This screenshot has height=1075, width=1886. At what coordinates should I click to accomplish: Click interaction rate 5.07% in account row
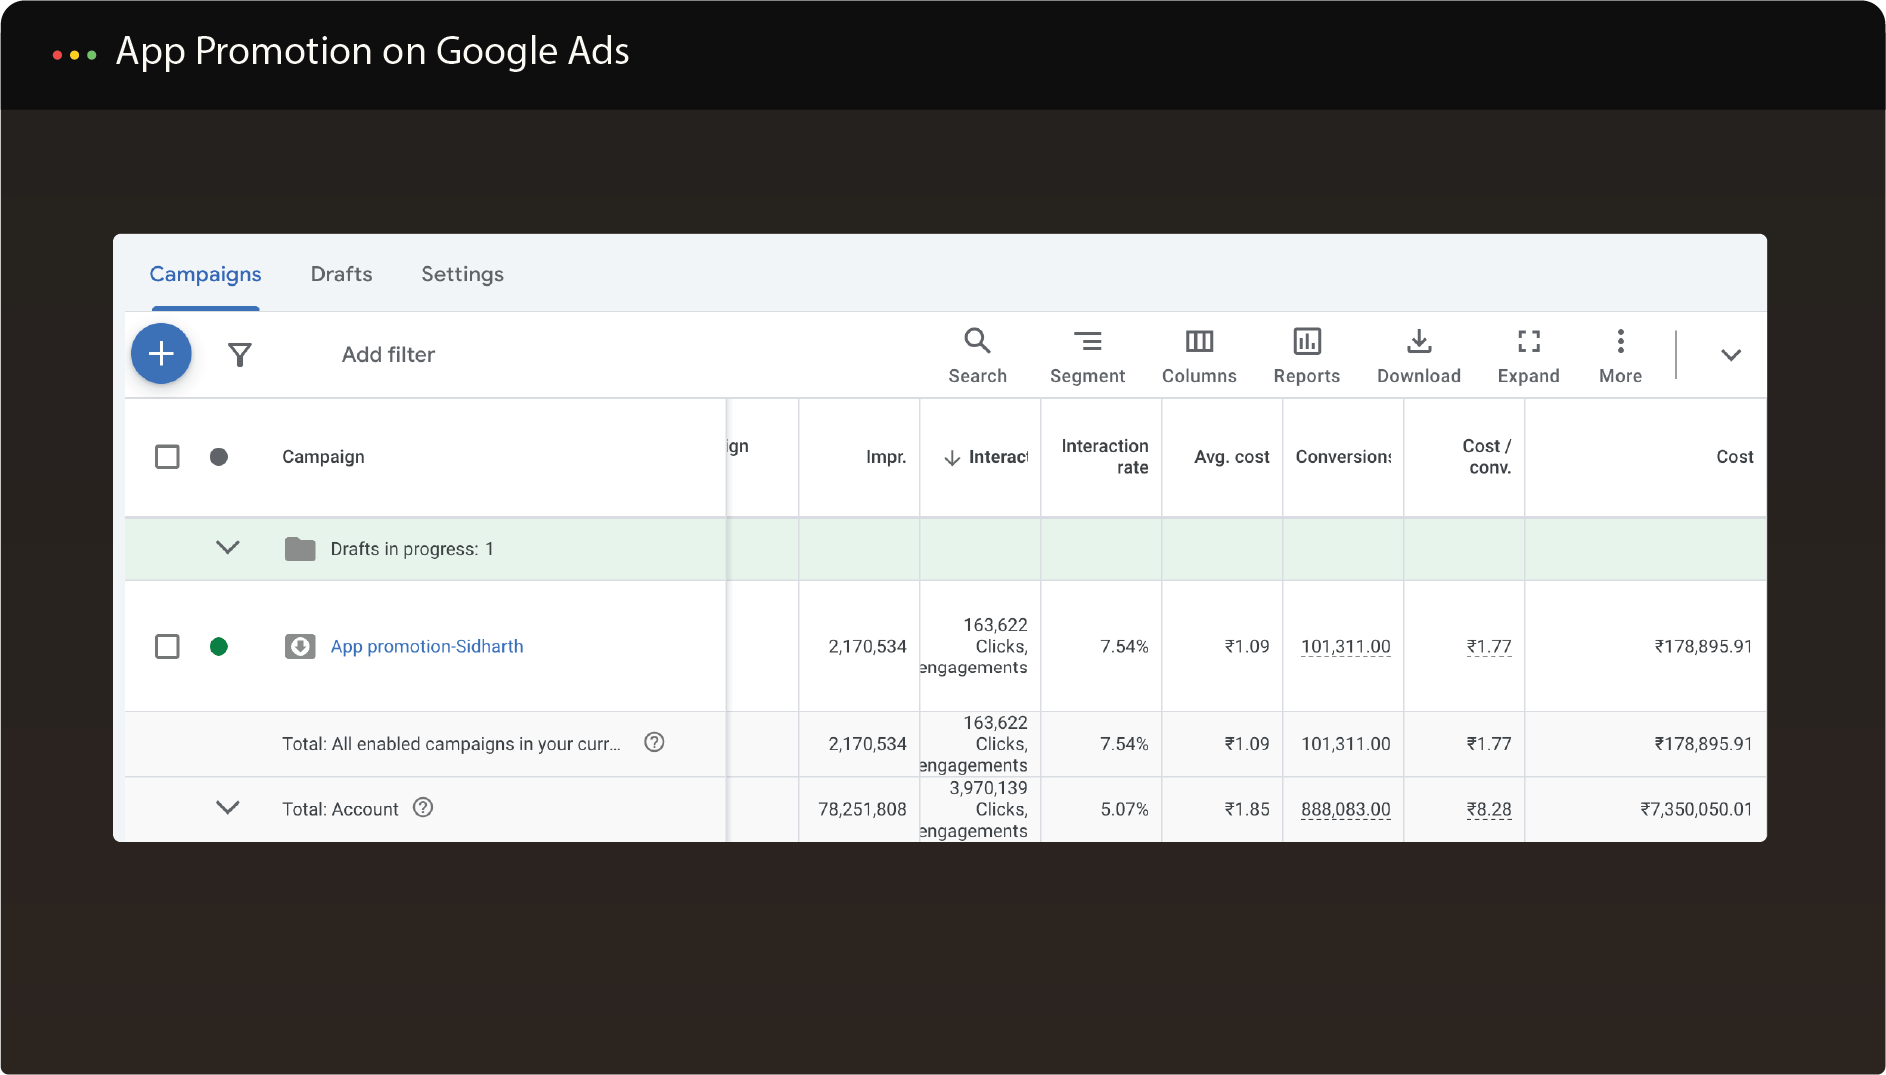(1124, 810)
